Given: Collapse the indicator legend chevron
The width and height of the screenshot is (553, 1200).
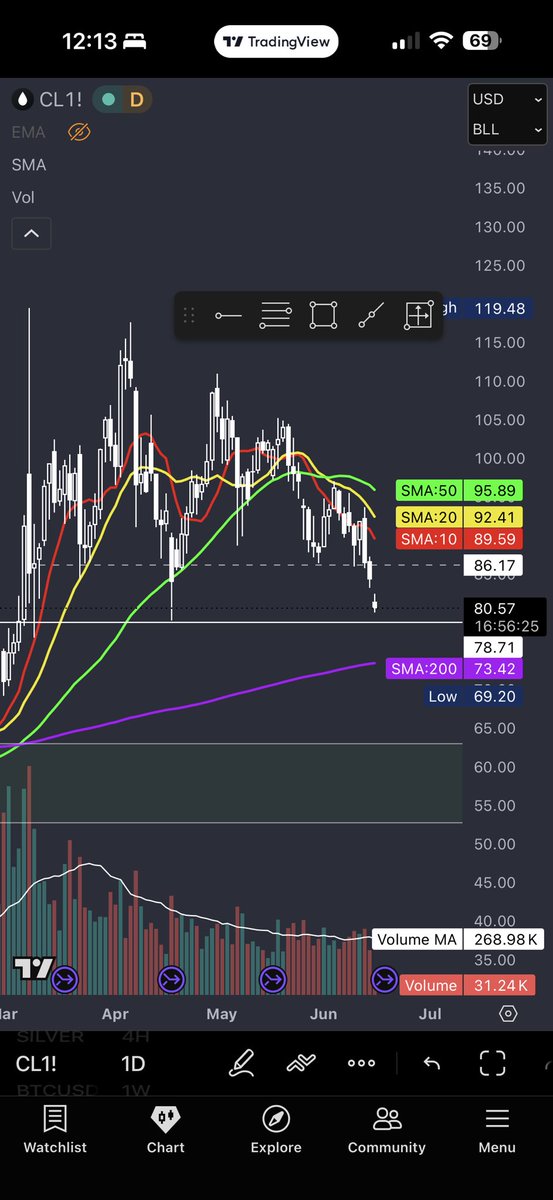Looking at the screenshot, I should click(31, 234).
